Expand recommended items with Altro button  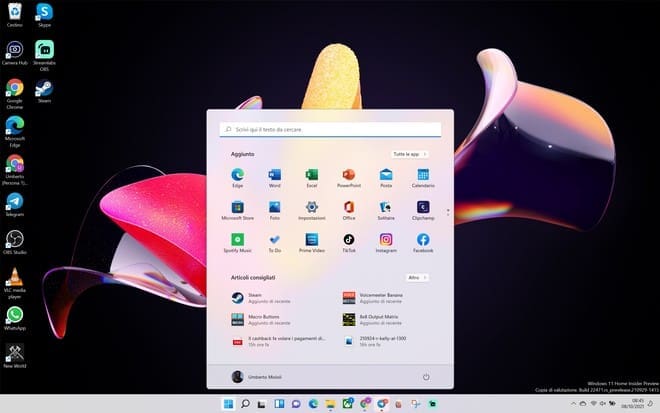click(x=415, y=277)
